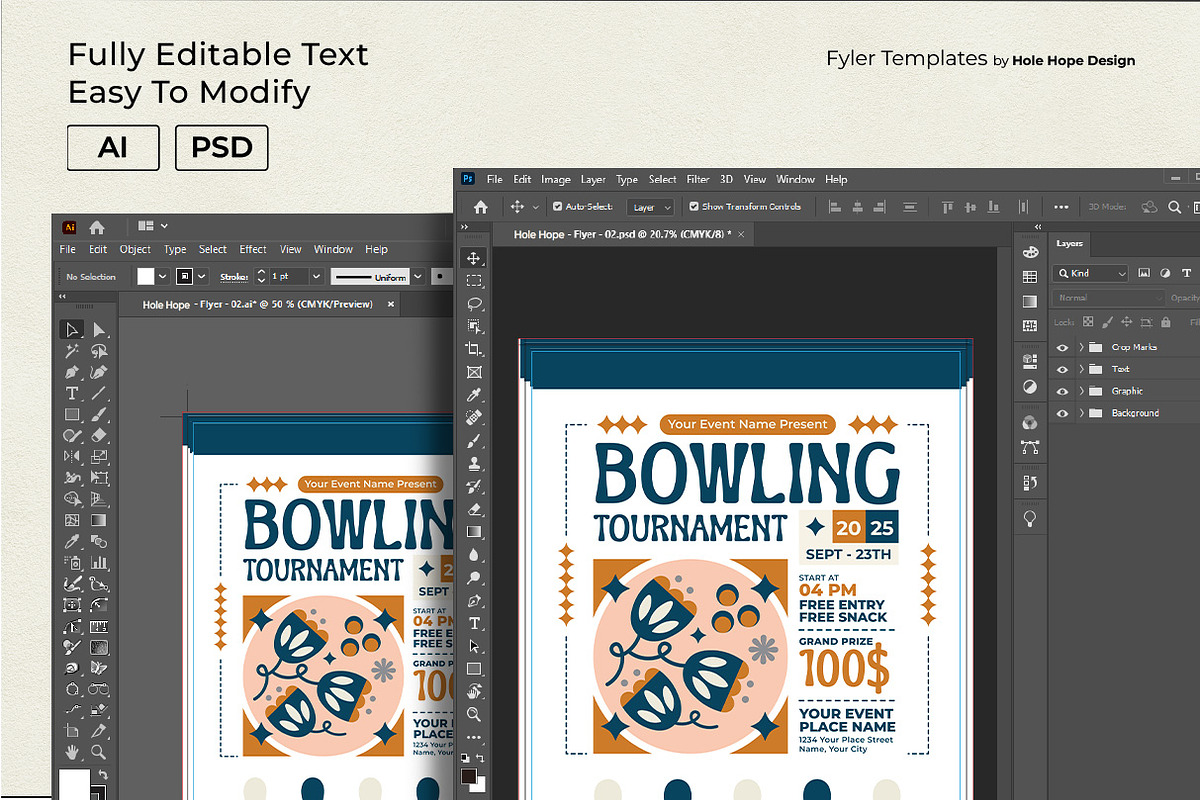
Task: Select the Hole Hope - Flyer - 02.psd tab
Action: (x=621, y=234)
